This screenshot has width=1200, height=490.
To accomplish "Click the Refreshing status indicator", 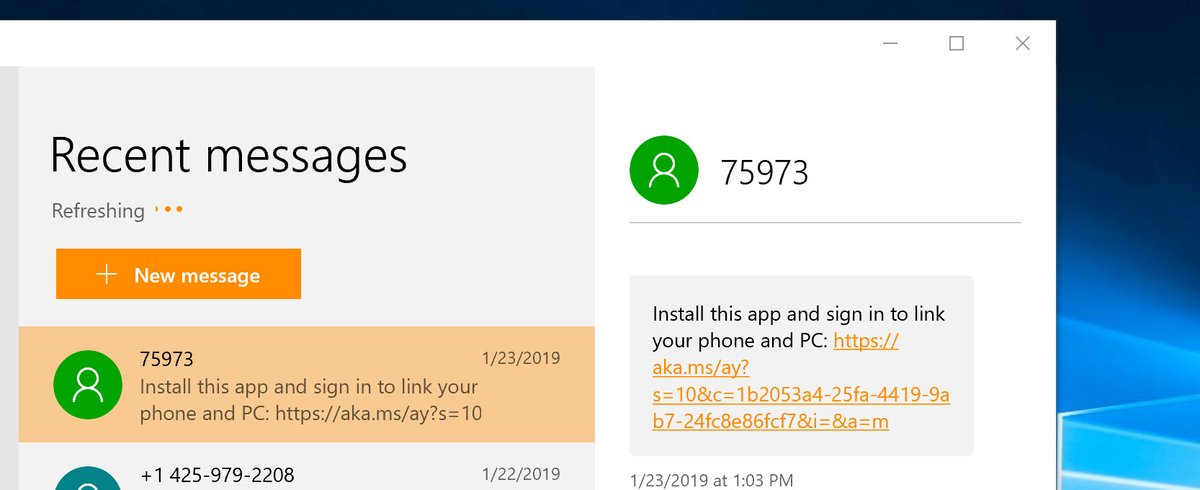I will click(x=116, y=211).
